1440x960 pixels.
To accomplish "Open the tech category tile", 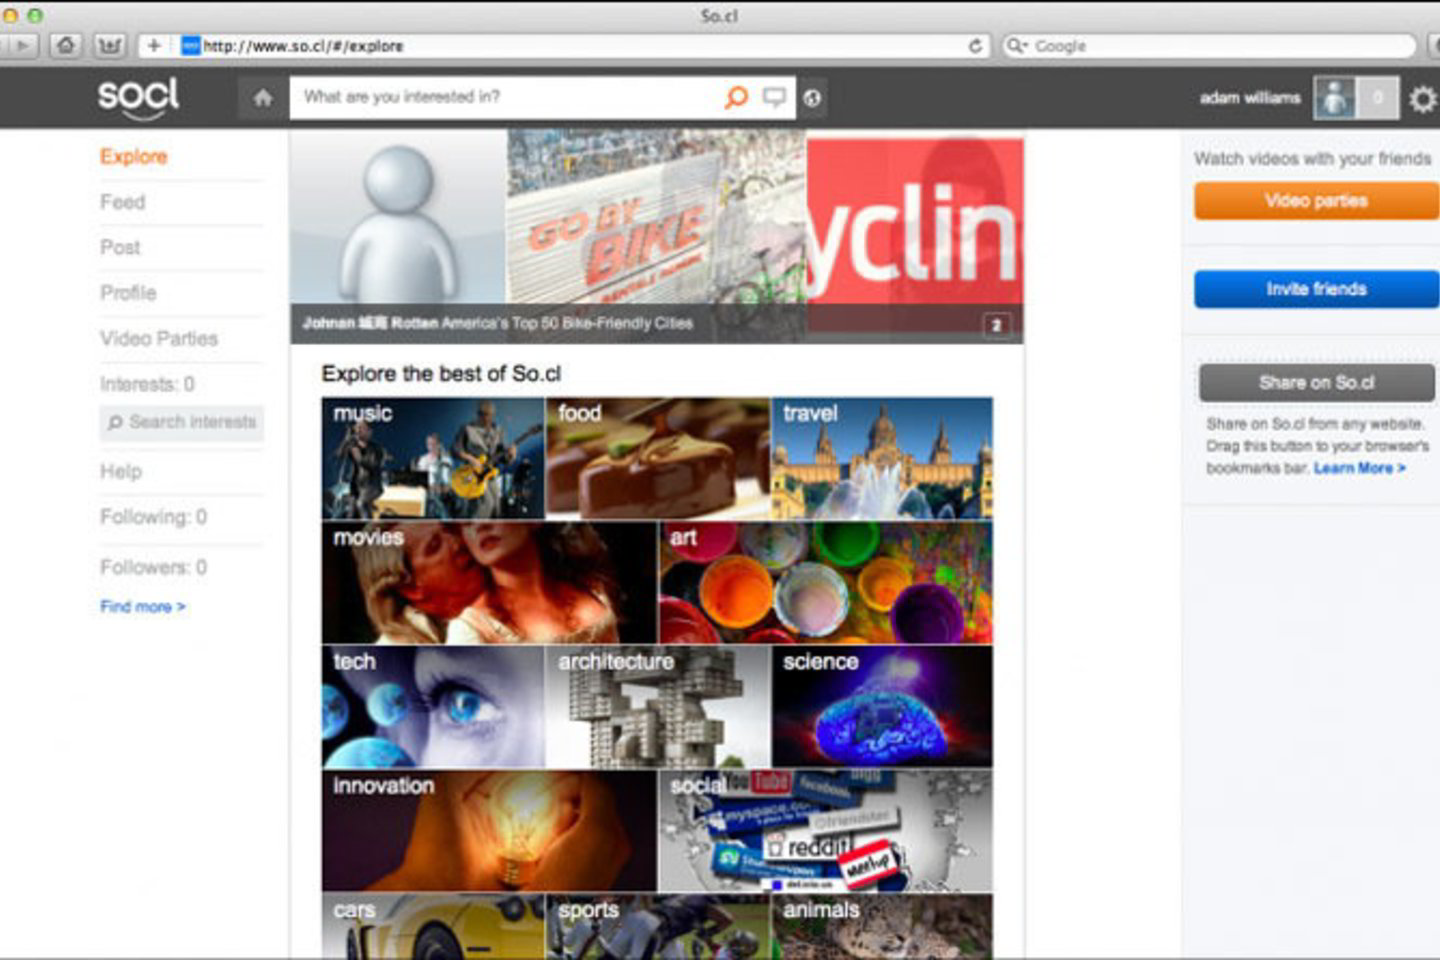I will click(433, 706).
